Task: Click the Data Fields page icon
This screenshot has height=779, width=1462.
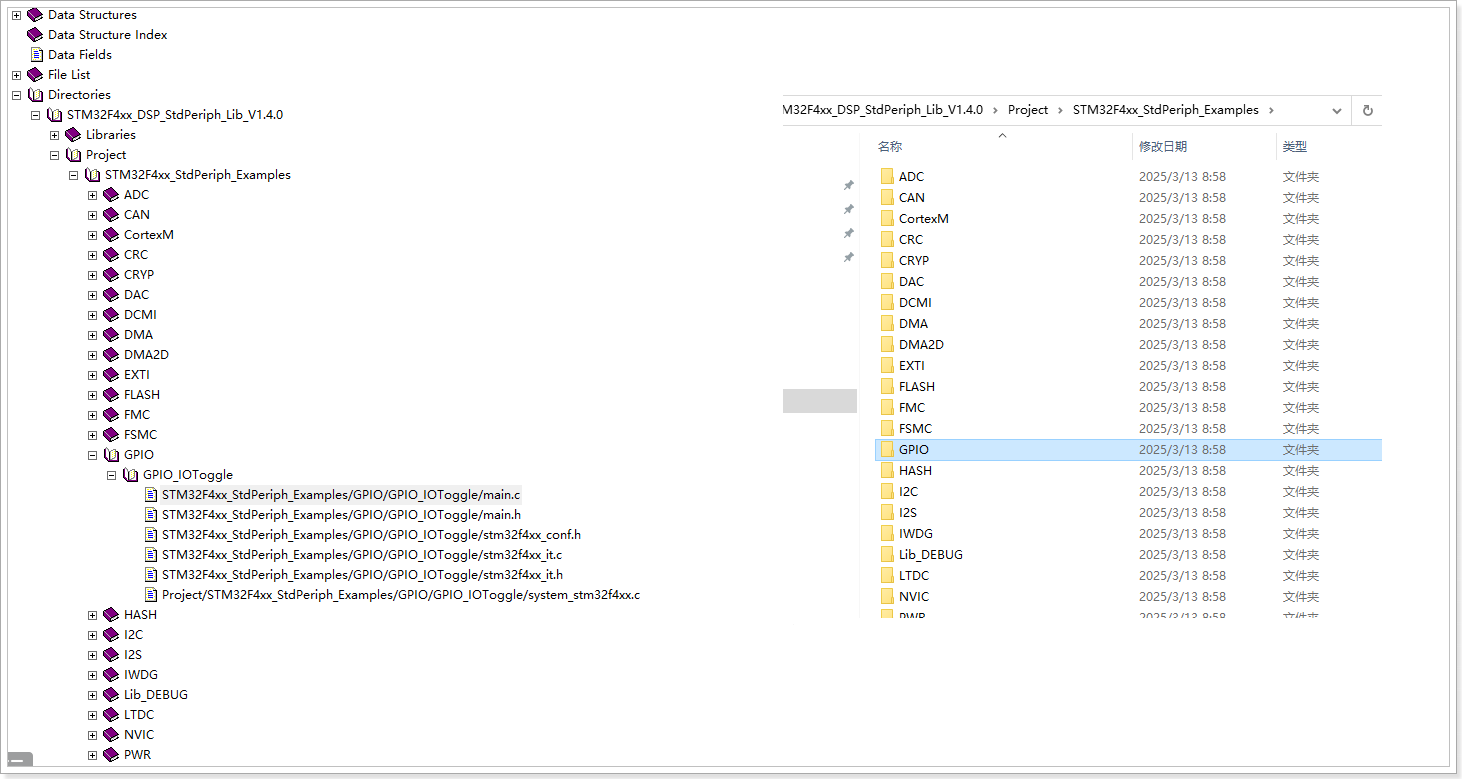Action: (37, 55)
